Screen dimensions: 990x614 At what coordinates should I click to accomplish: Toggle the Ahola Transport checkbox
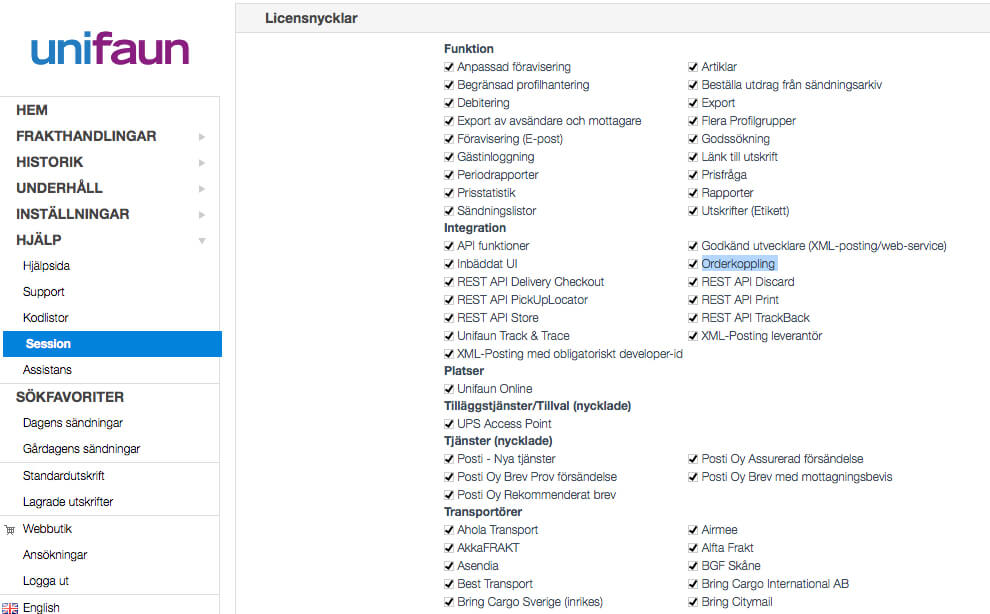coord(449,530)
